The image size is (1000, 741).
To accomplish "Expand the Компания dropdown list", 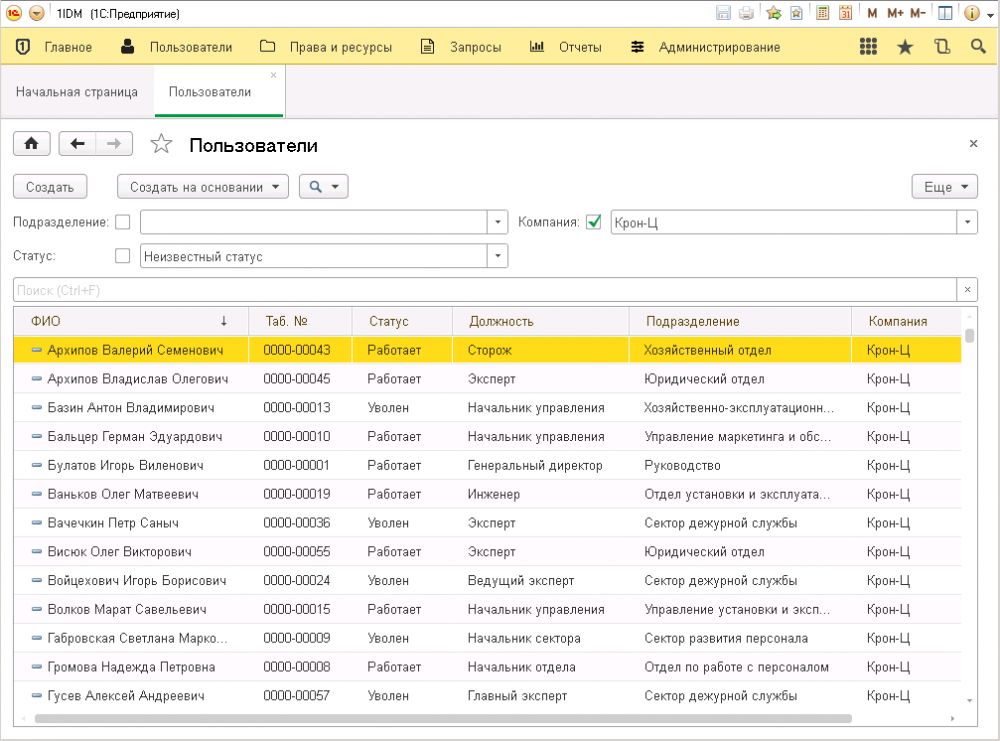I will [967, 222].
